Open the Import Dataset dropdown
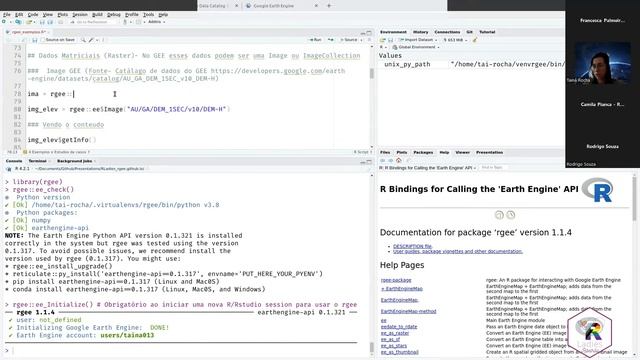The image size is (640, 360). tap(418, 40)
